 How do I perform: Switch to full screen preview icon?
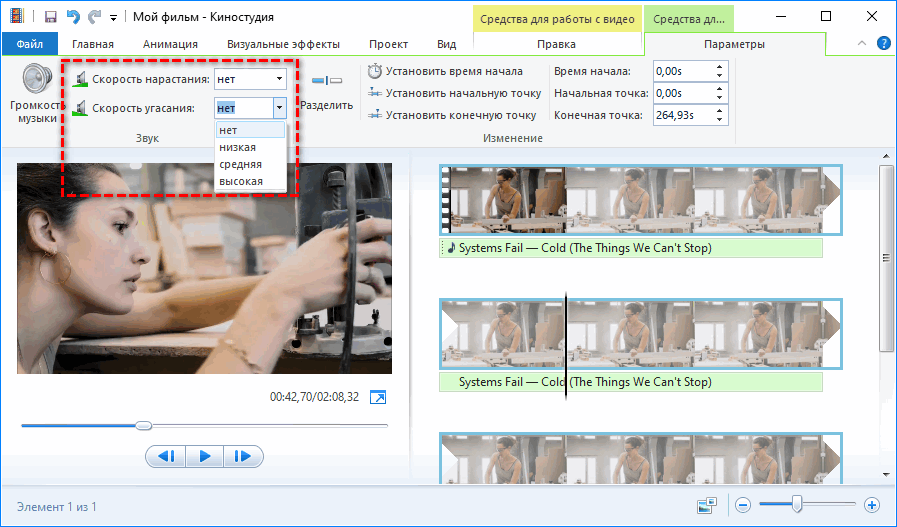[378, 397]
